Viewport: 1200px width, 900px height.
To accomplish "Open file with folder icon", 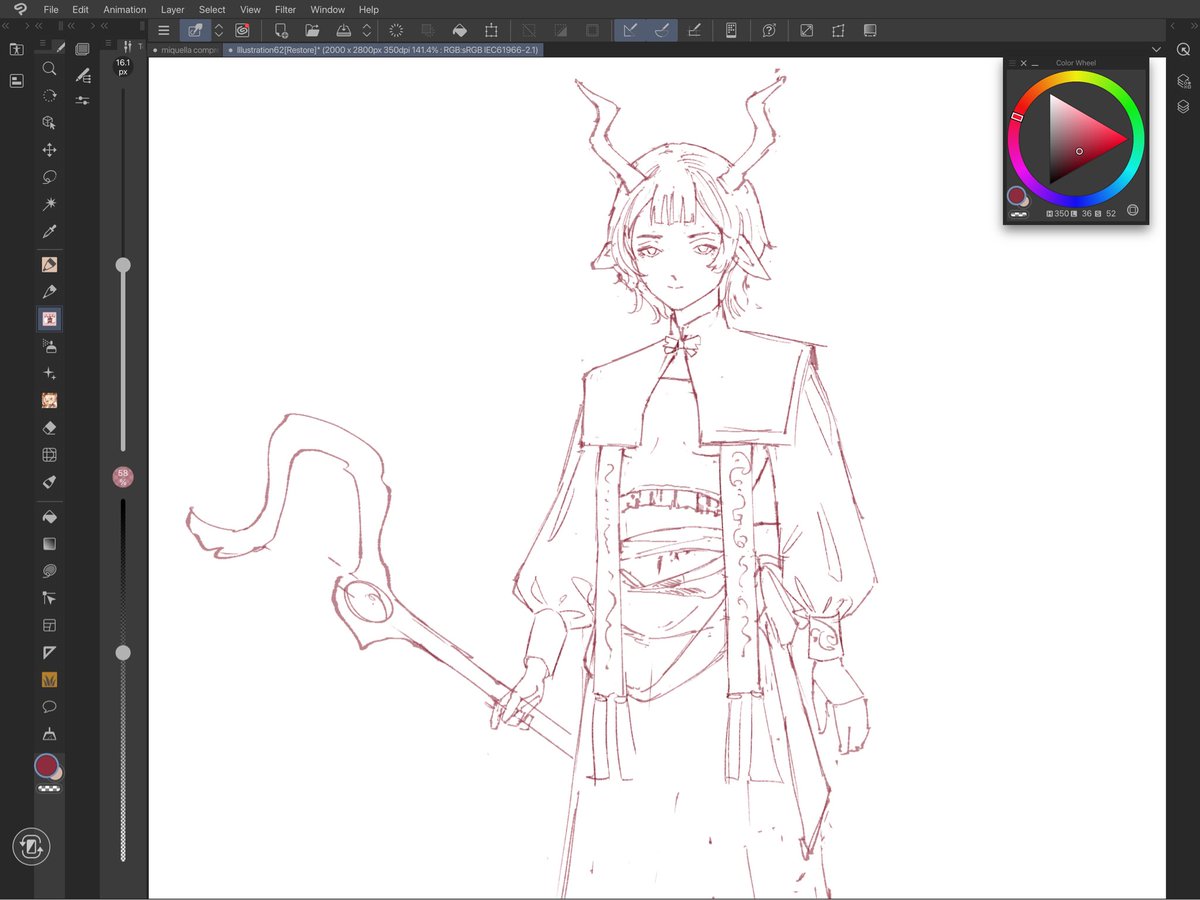I will coord(312,30).
